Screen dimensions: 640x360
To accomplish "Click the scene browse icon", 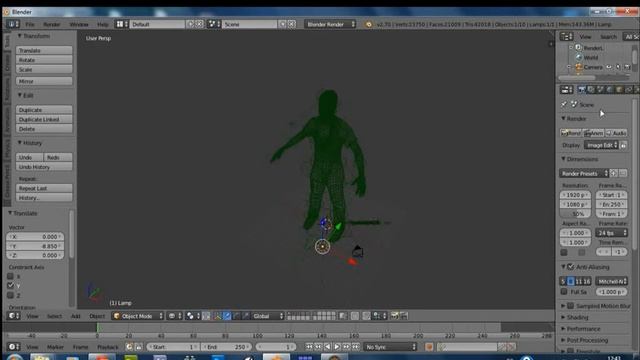I will pos(214,24).
